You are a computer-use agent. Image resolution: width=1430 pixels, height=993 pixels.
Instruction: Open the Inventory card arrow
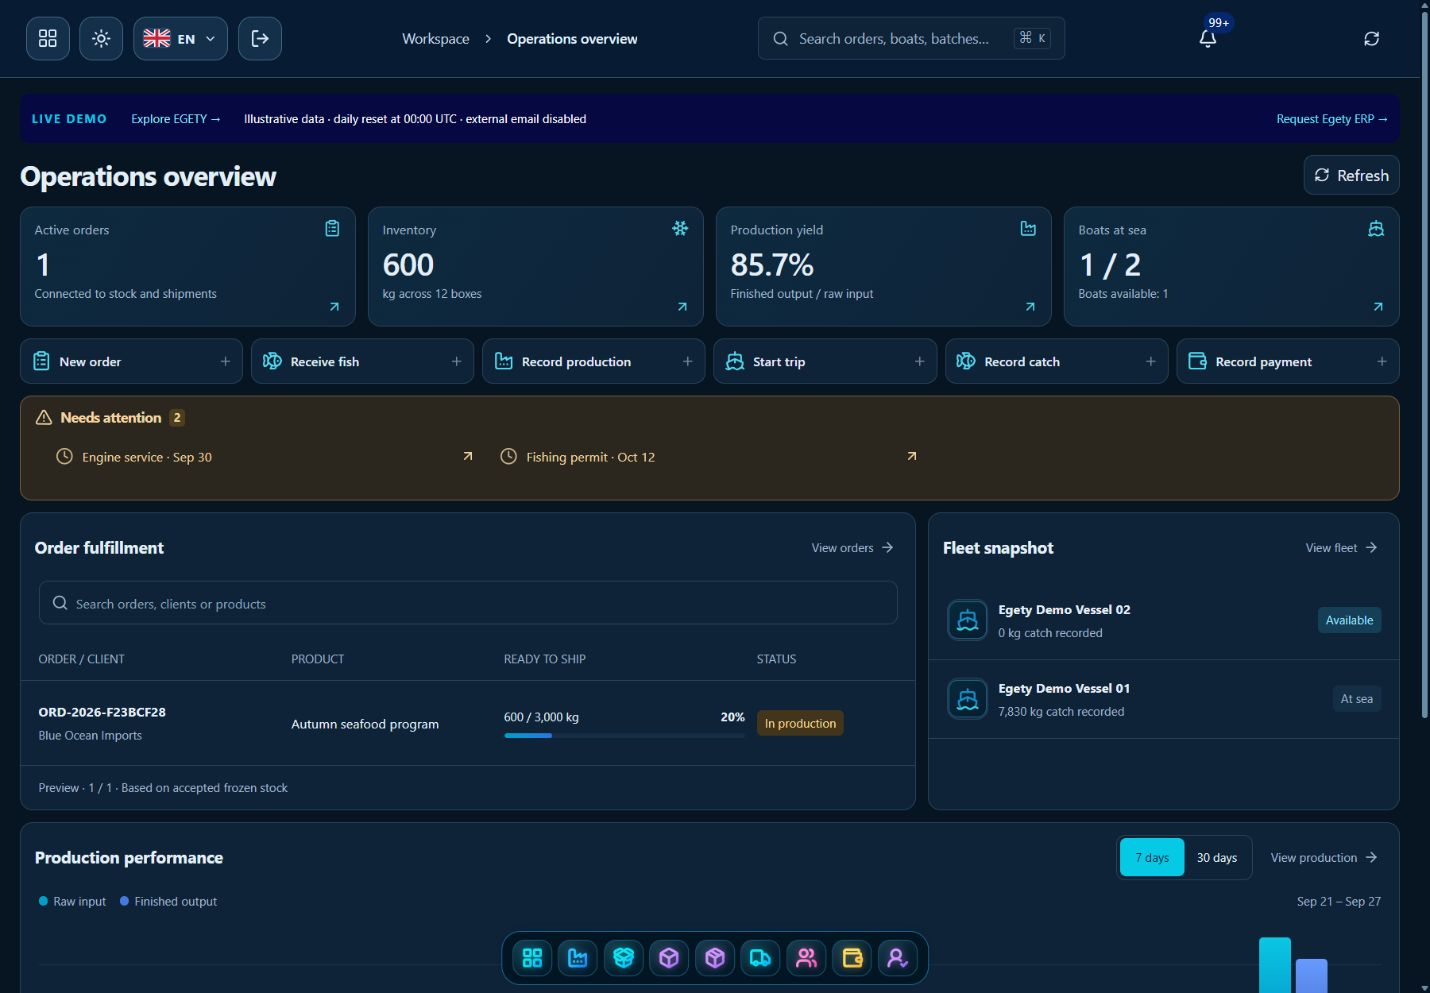pyautogui.click(x=682, y=307)
